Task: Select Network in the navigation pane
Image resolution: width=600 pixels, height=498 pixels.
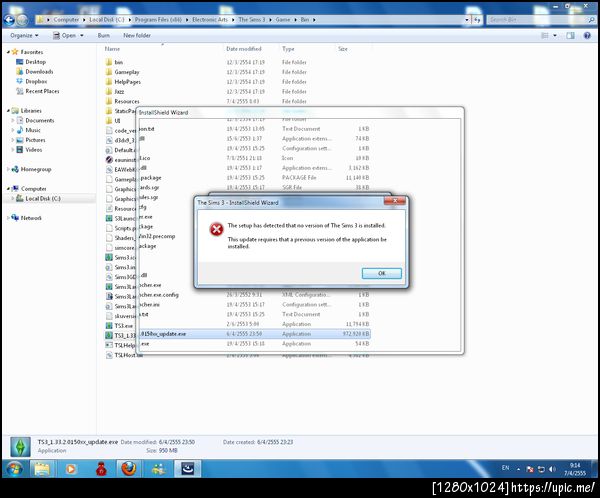Action: click(x=31, y=218)
